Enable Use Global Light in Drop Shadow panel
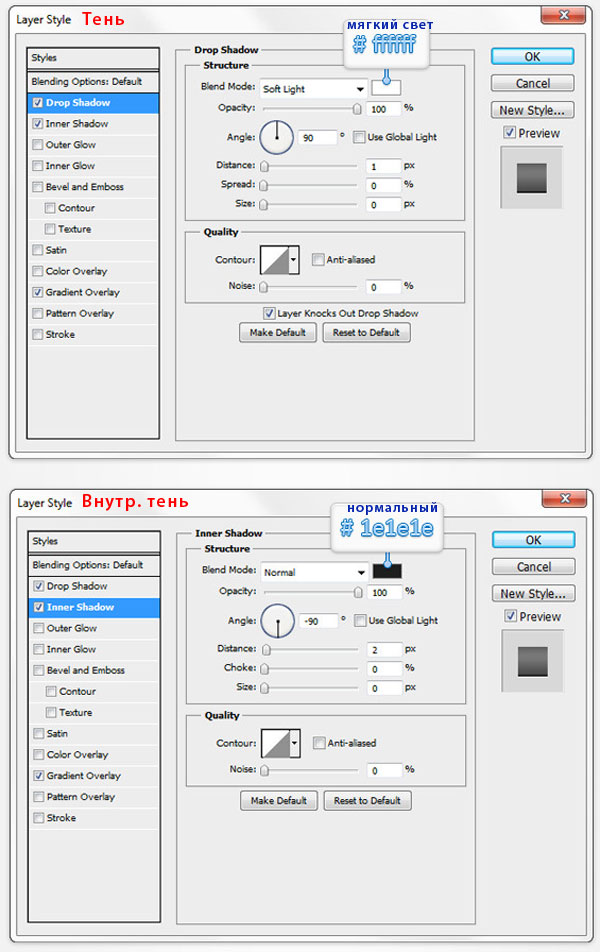600x952 pixels. coord(359,137)
